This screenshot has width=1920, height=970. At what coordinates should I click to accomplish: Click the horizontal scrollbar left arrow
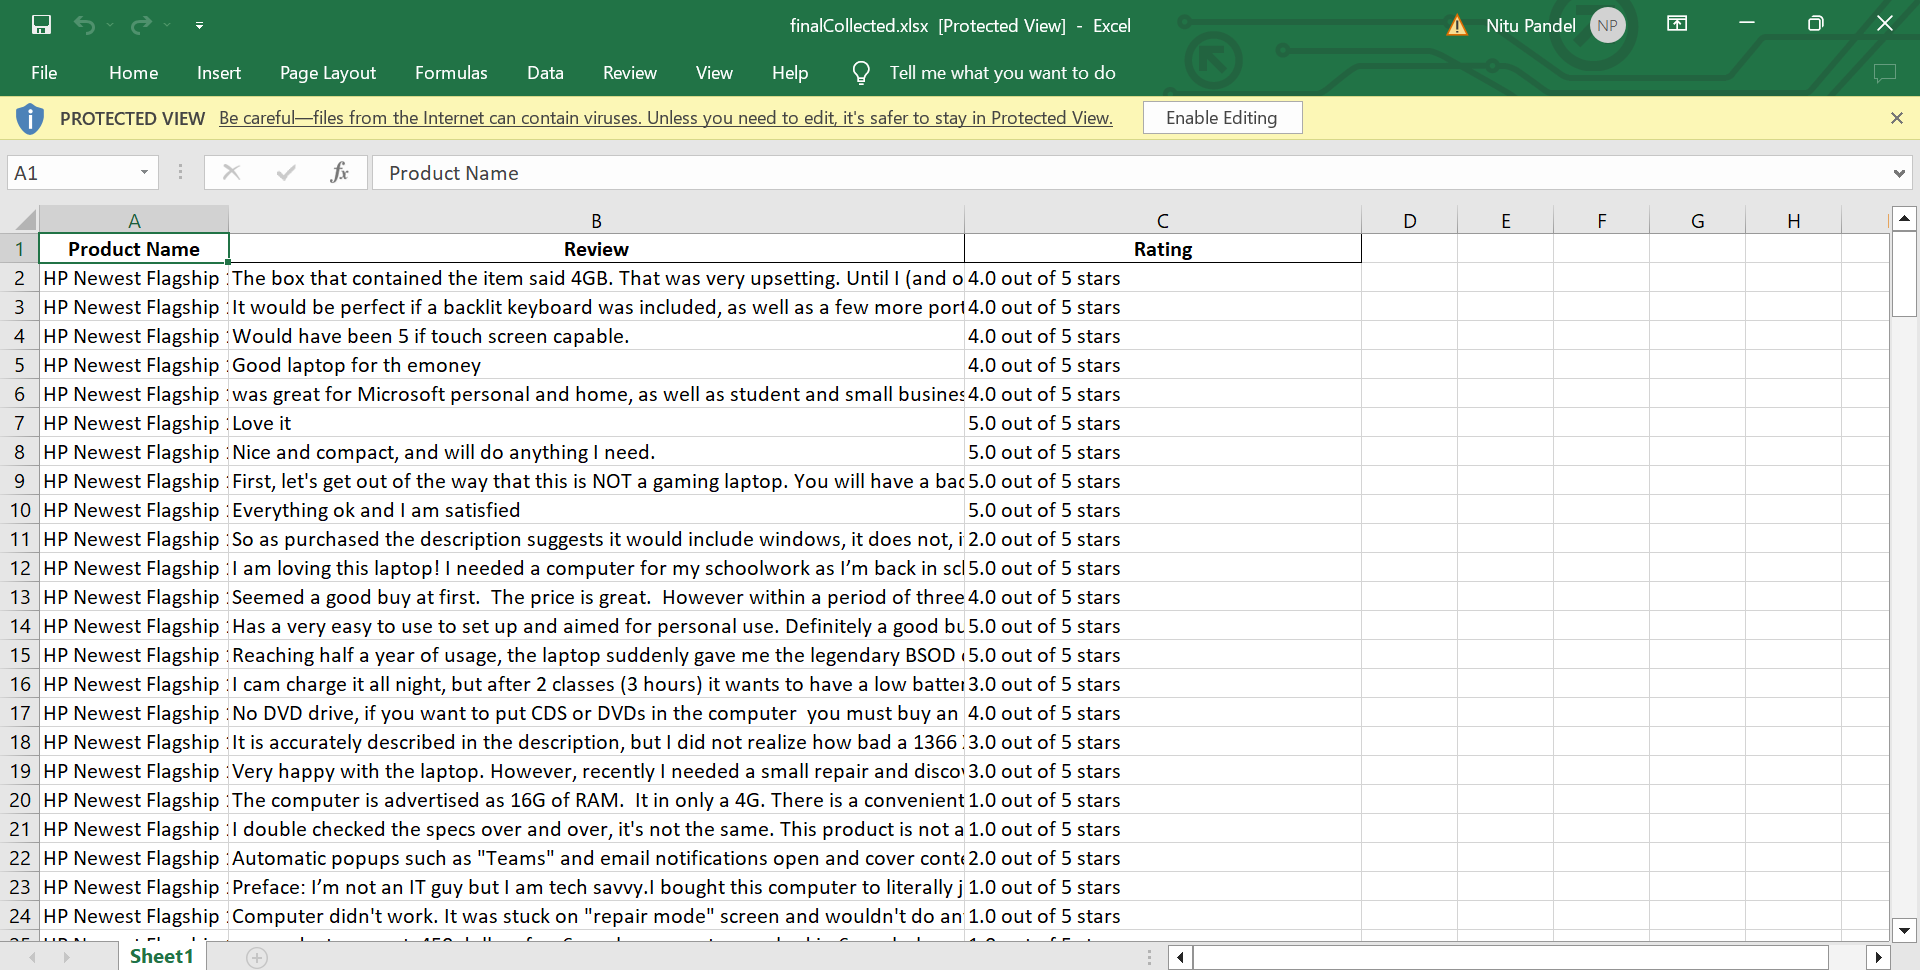coord(1180,957)
